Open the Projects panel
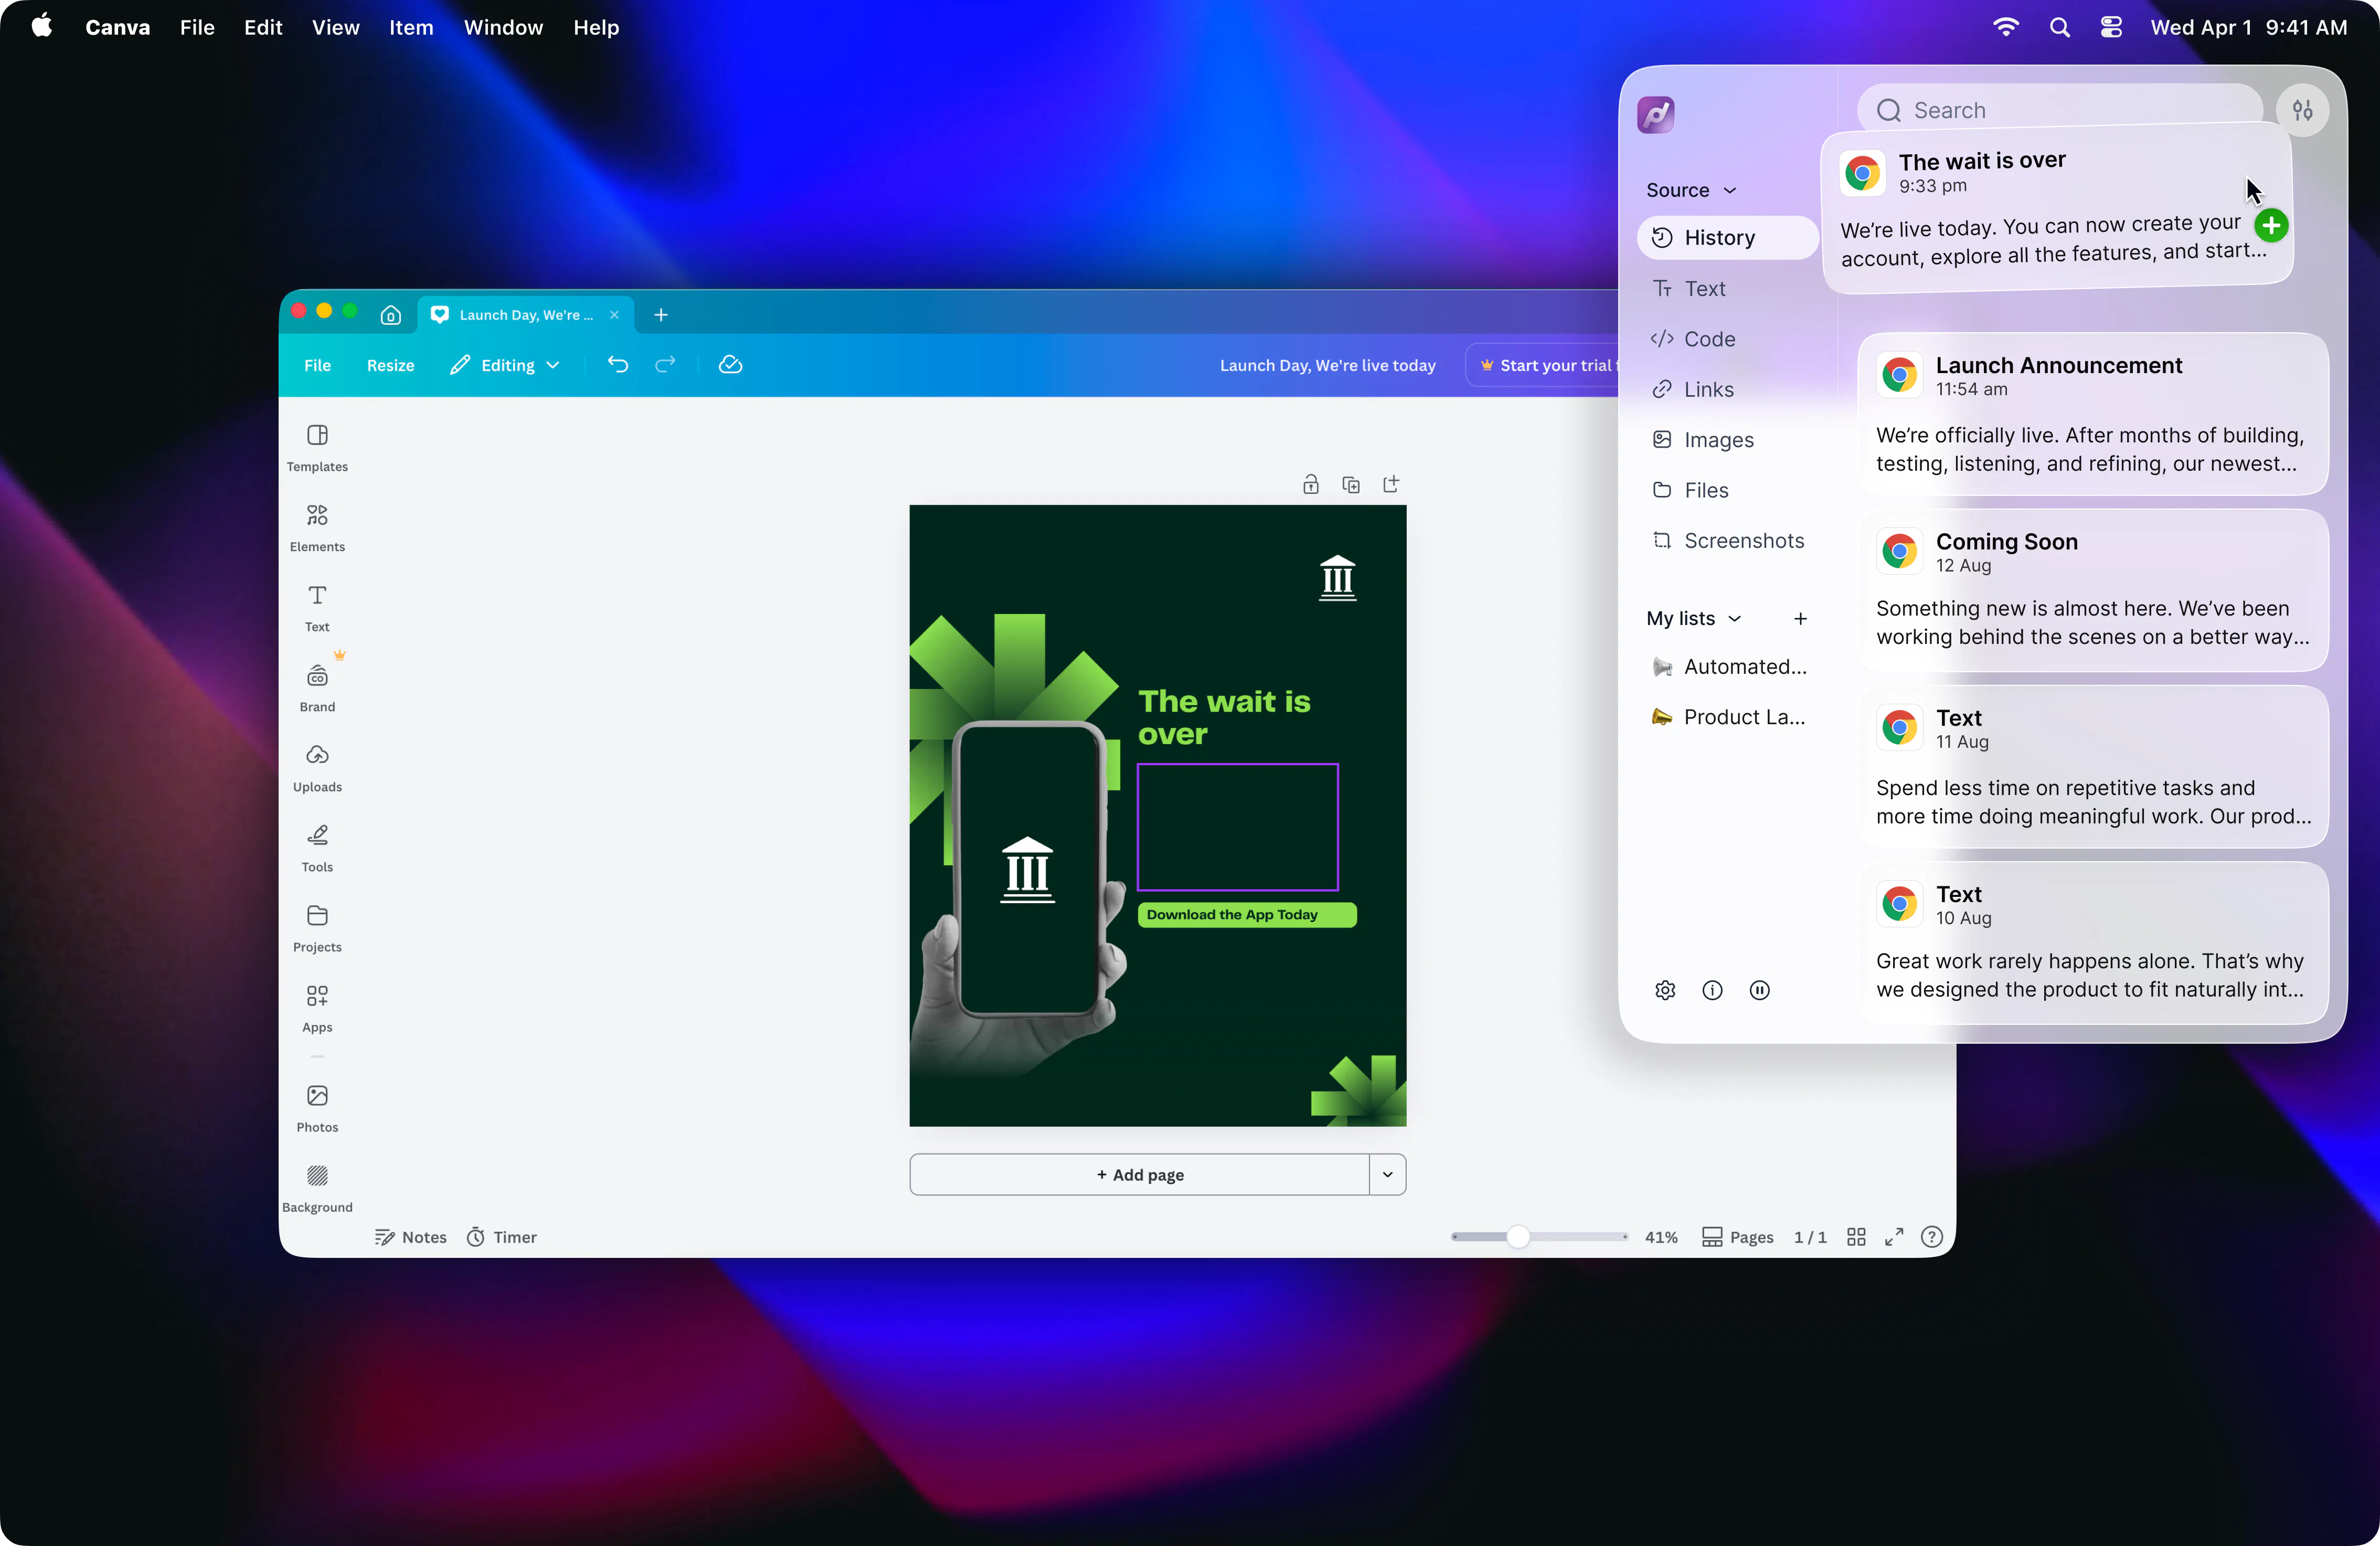The height and width of the screenshot is (1546, 2380). [317, 927]
